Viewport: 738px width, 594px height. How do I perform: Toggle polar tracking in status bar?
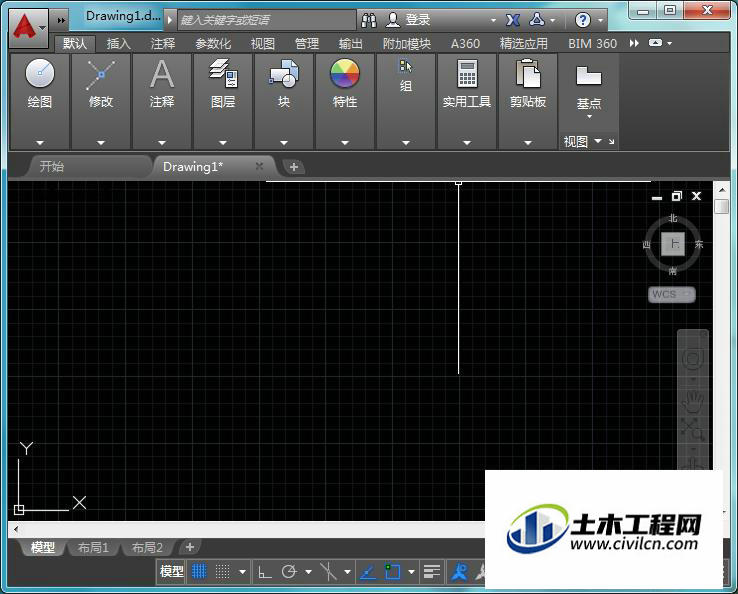tap(289, 572)
